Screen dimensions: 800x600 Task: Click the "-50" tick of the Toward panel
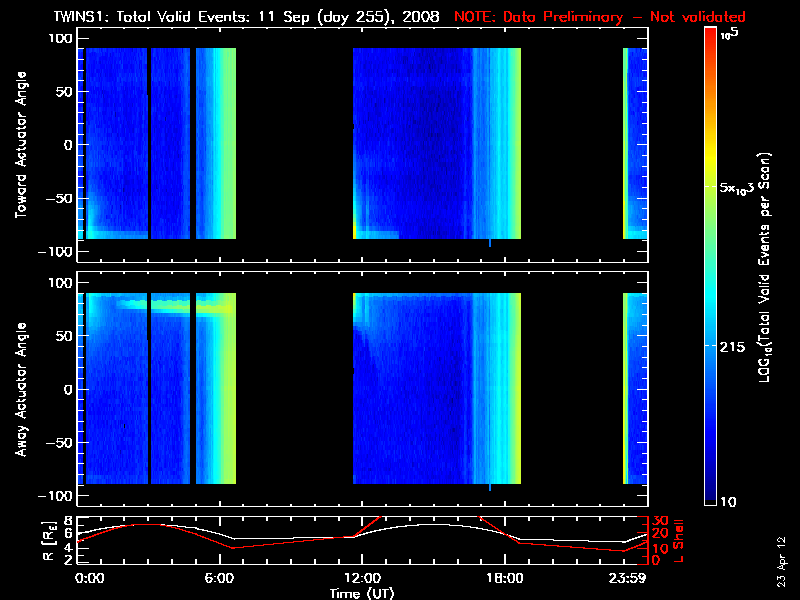pos(59,198)
